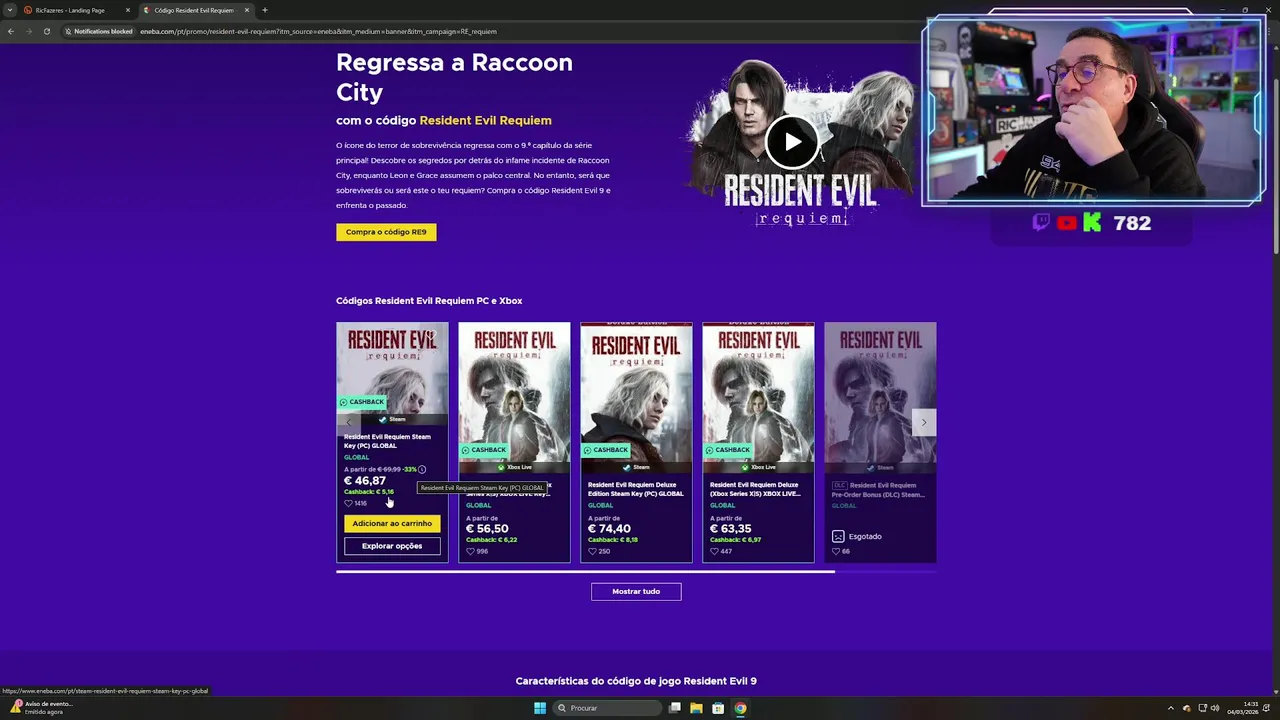The width and height of the screenshot is (1280, 720).
Task: Click 'Cashback: € 6,22' text
Action: [x=491, y=540]
